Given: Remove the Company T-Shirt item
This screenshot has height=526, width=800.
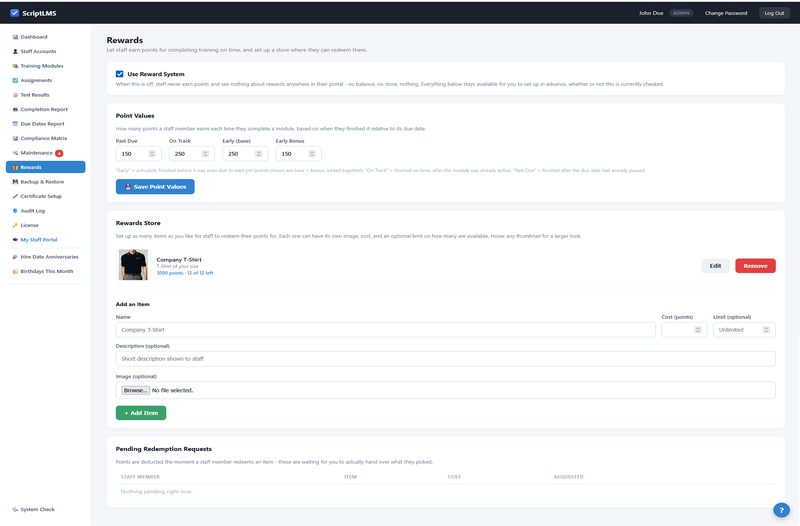Looking at the screenshot, I should tap(755, 266).
